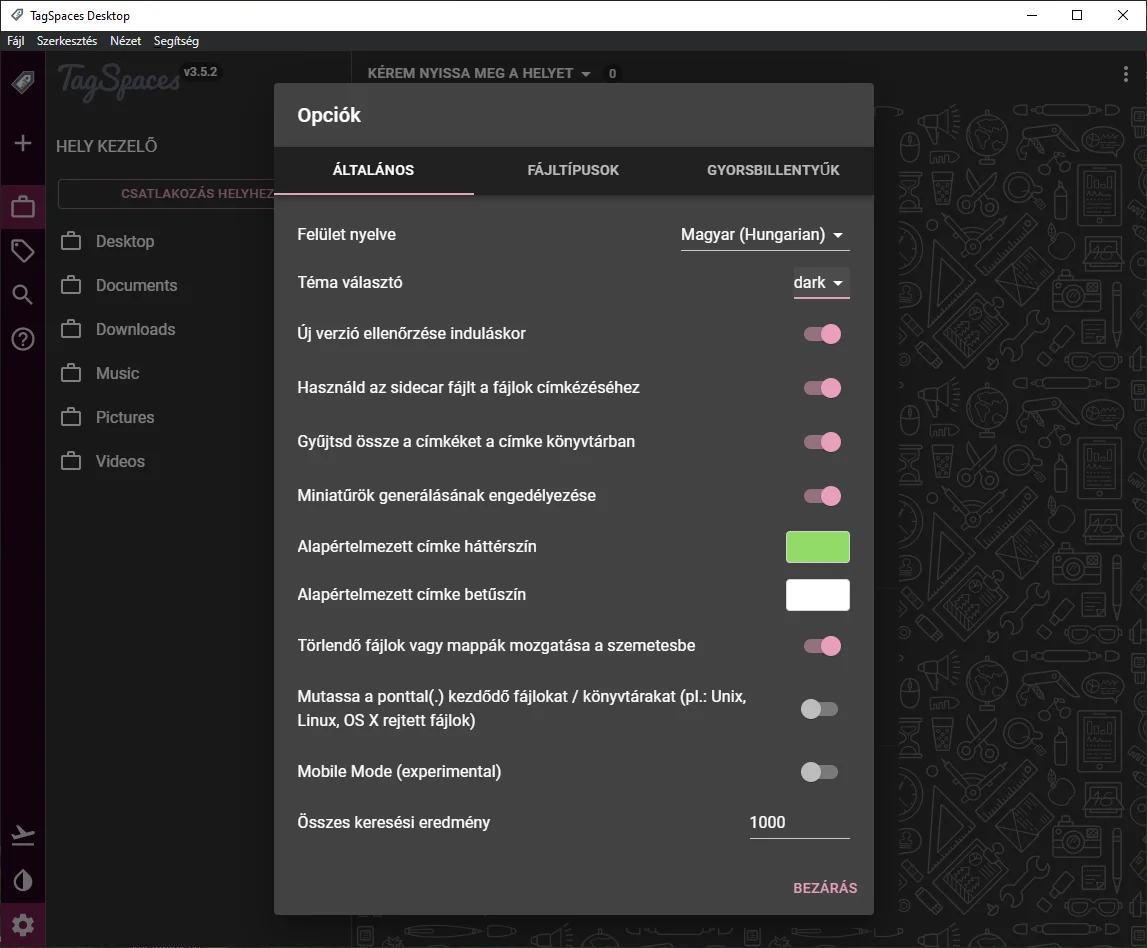The width and height of the screenshot is (1147, 948).
Task: Open the Segítség menu
Action: click(x=176, y=41)
